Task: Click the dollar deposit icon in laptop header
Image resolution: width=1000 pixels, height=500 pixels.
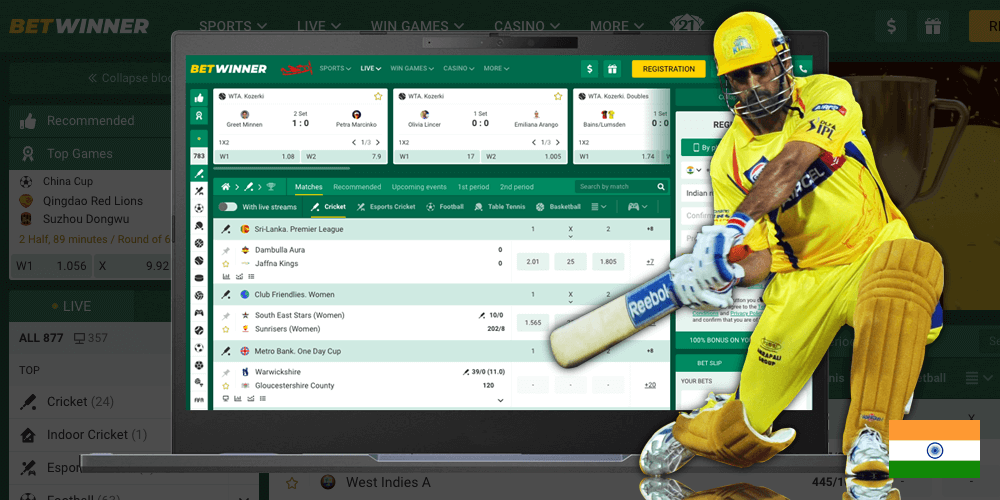Action: point(590,69)
